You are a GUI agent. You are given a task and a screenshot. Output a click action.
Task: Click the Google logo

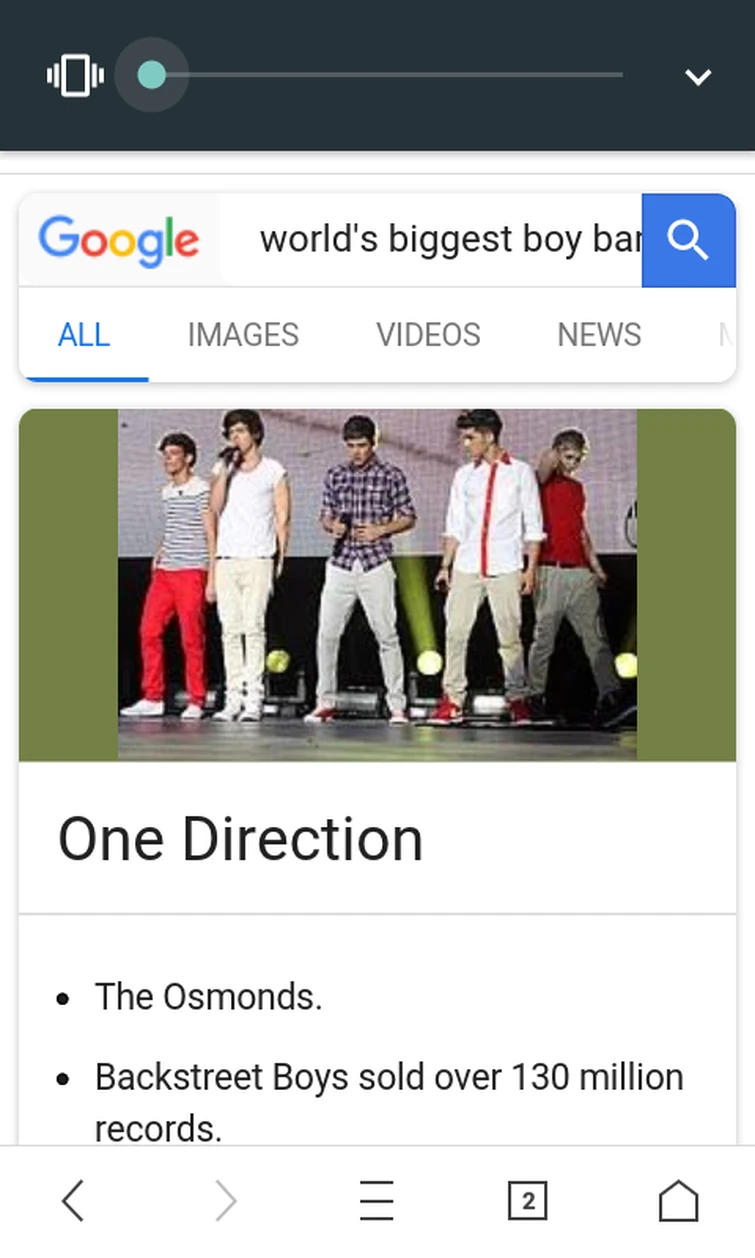tap(119, 241)
